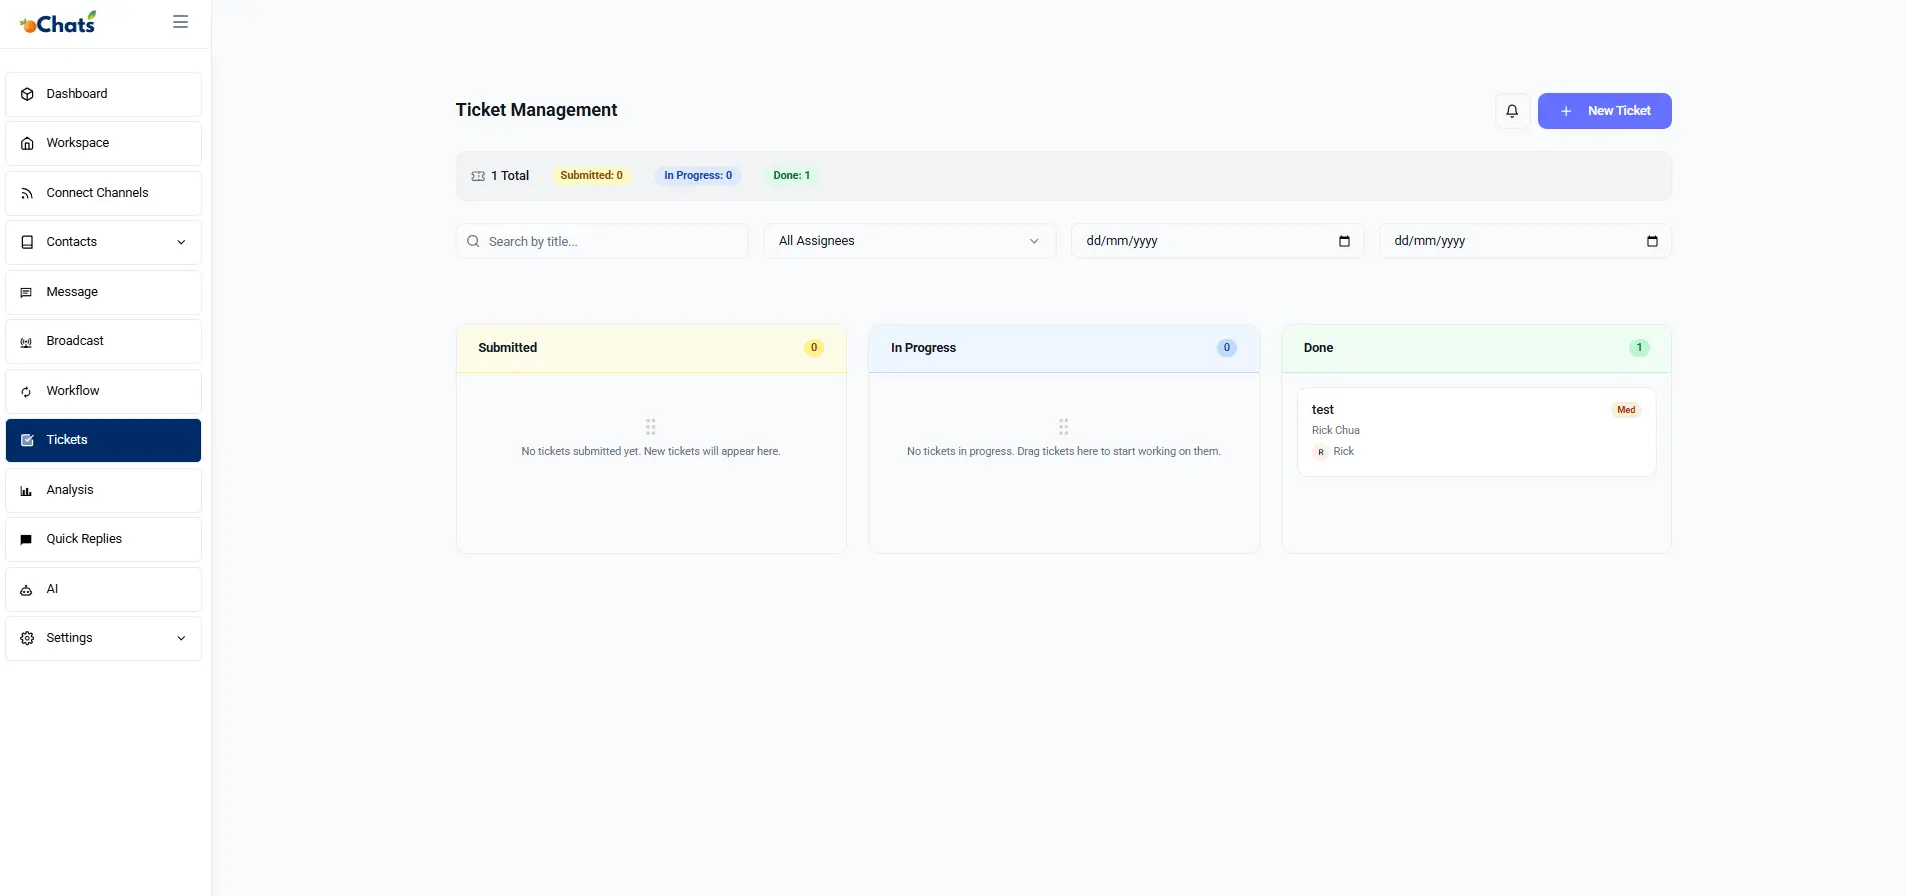Click the Med priority tag
Viewport: 1907px width, 896px height.
1626,410
